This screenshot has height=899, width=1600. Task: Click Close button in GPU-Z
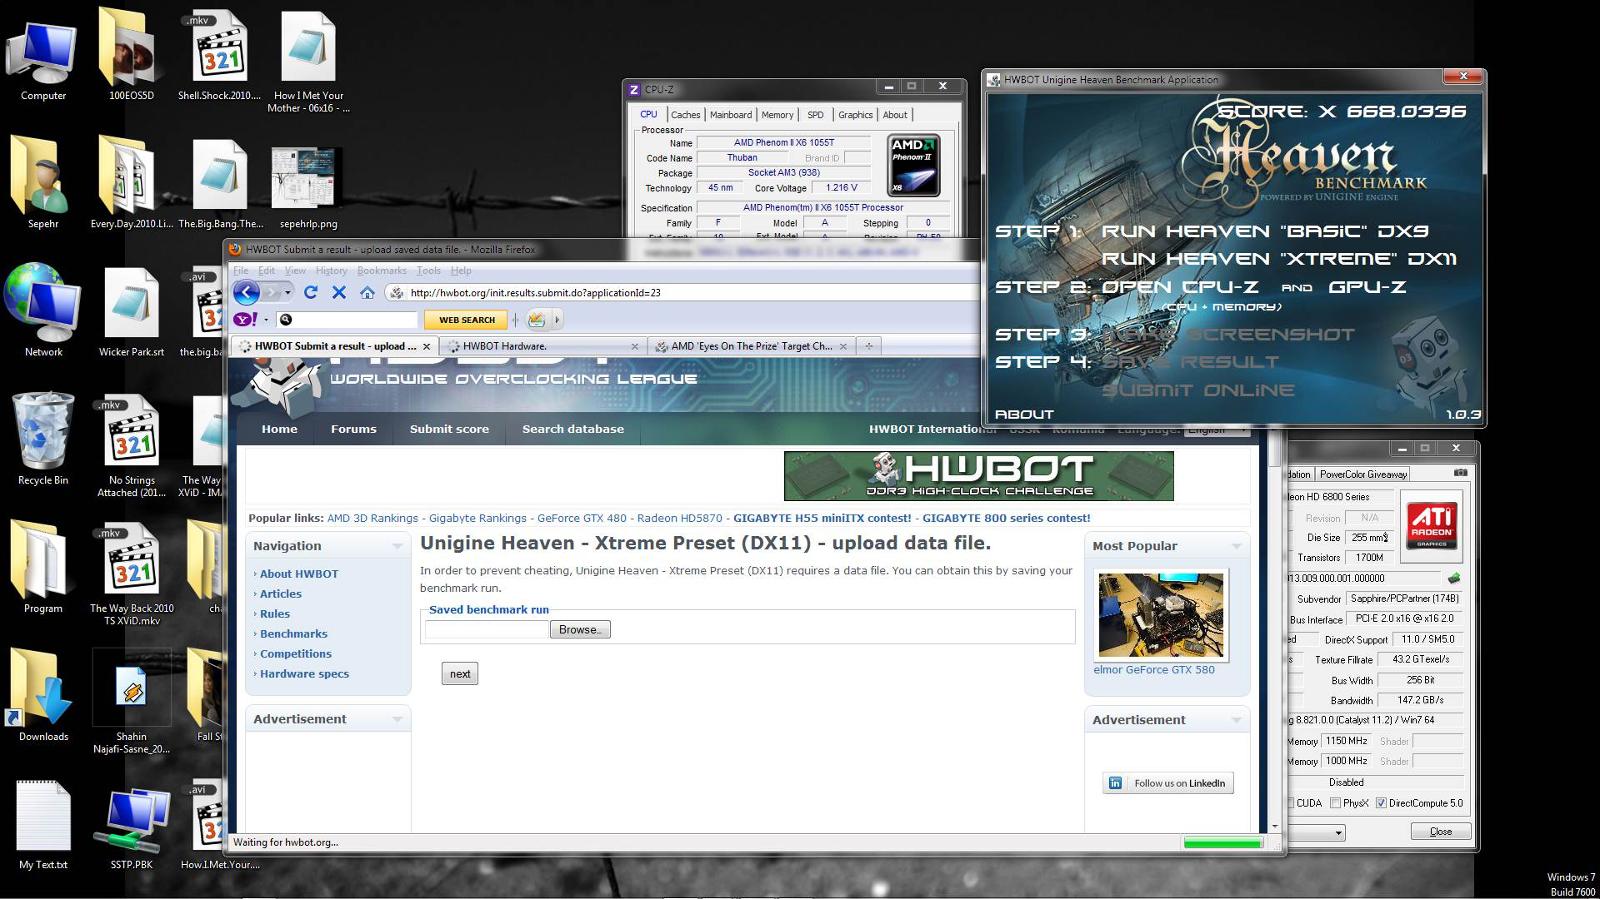pyautogui.click(x=1441, y=832)
